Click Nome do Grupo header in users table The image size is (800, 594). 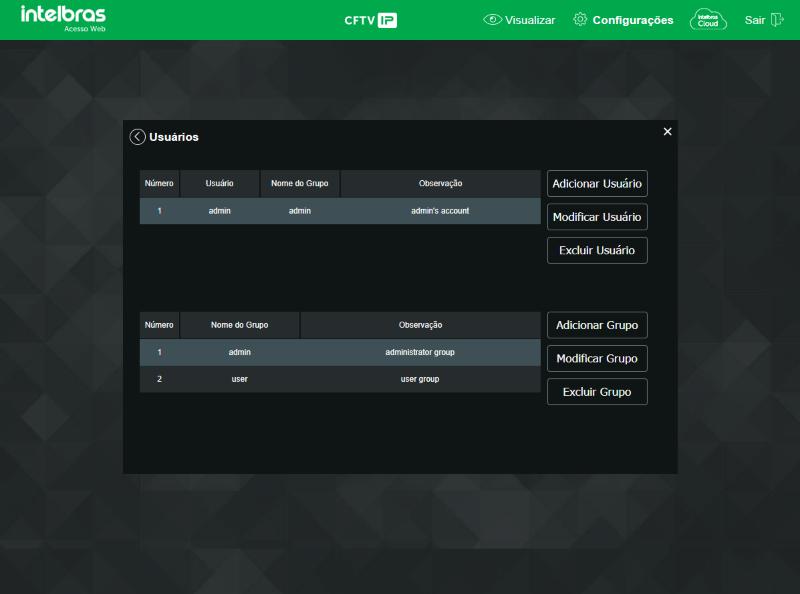[x=299, y=183]
